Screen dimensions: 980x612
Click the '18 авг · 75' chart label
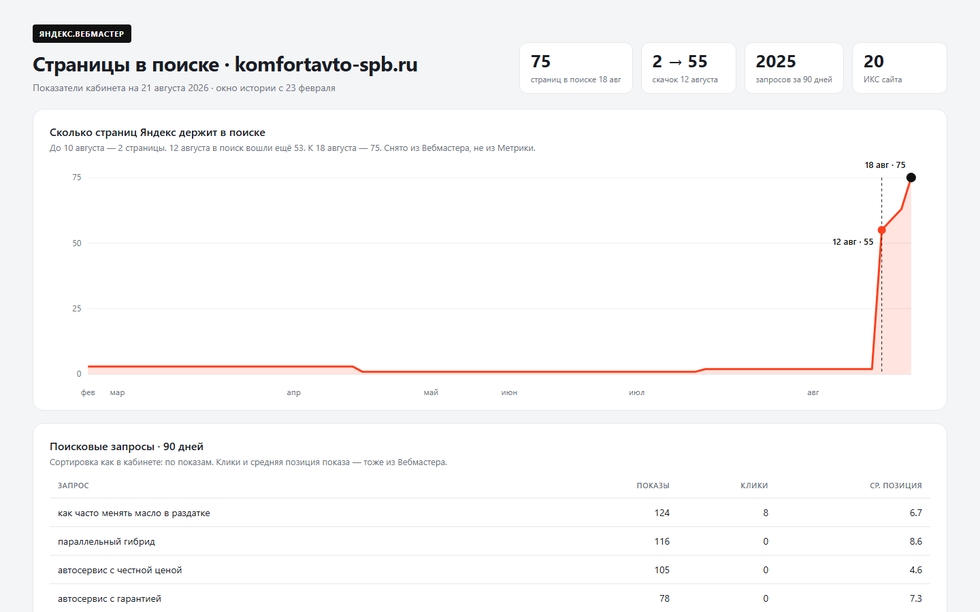point(885,165)
